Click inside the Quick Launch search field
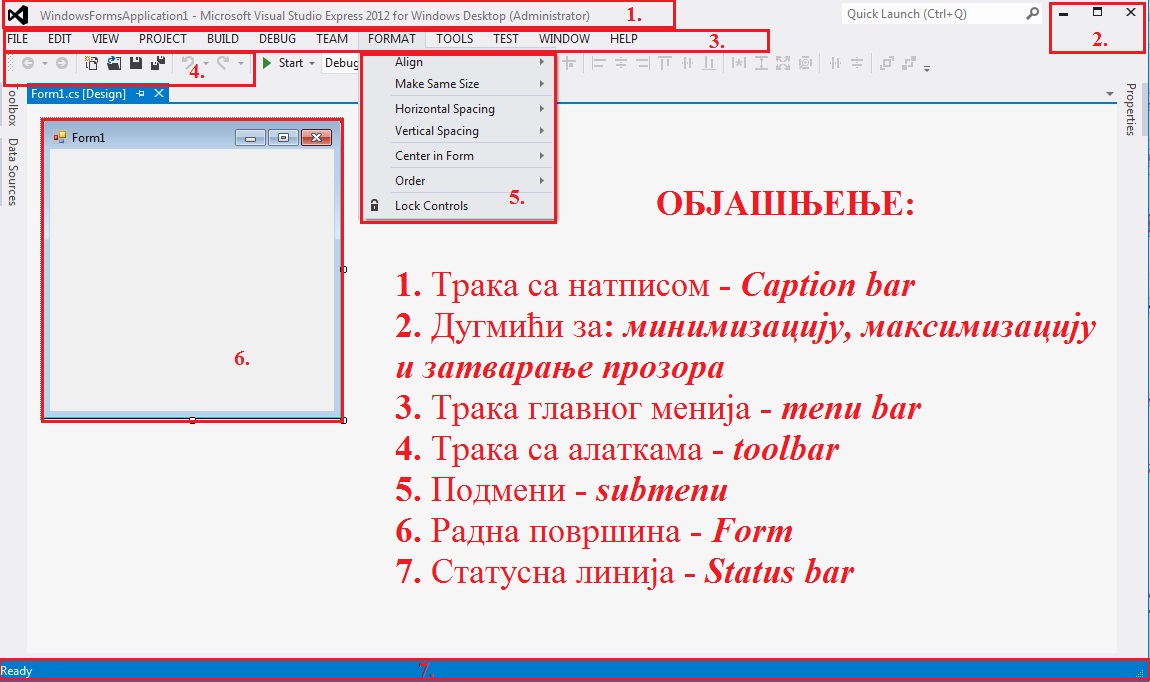 click(x=930, y=14)
